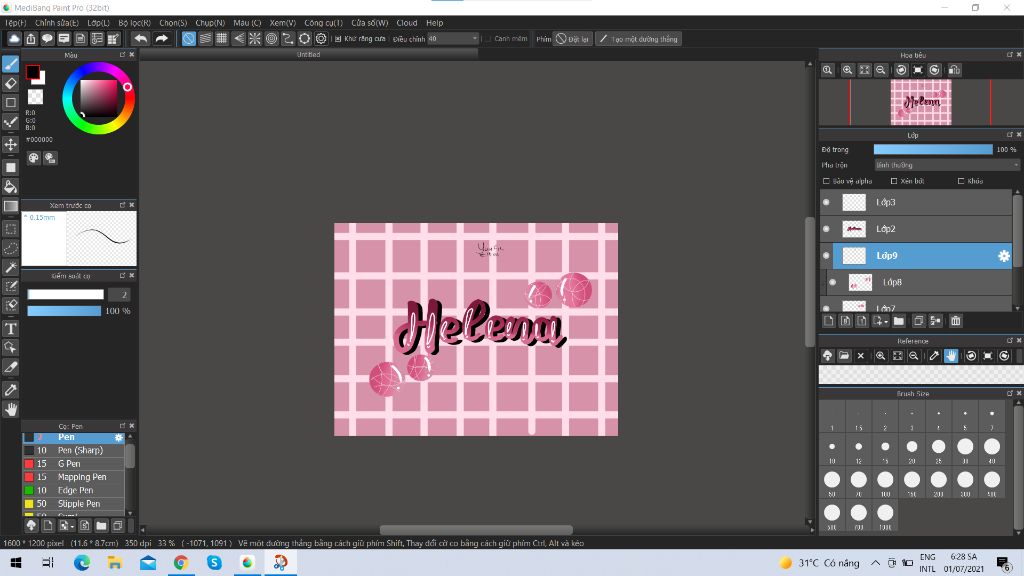Image resolution: width=1024 pixels, height=576 pixels.
Task: Open the Cloud menu
Action: (x=407, y=23)
